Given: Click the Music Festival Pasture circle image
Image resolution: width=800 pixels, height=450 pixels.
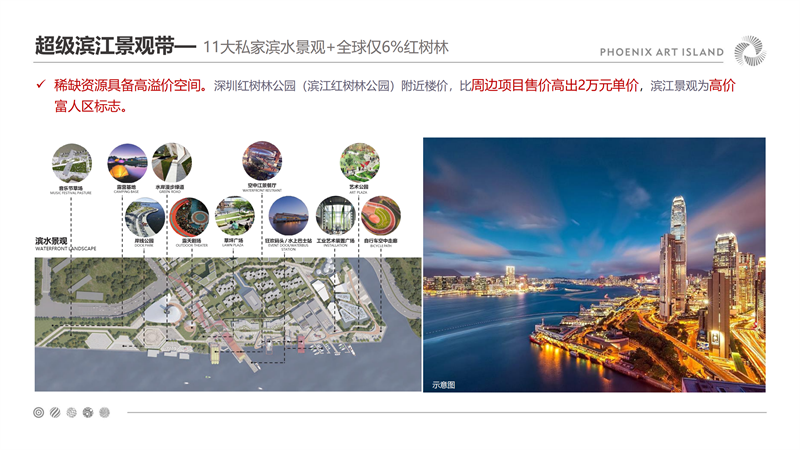Looking at the screenshot, I should [x=72, y=162].
